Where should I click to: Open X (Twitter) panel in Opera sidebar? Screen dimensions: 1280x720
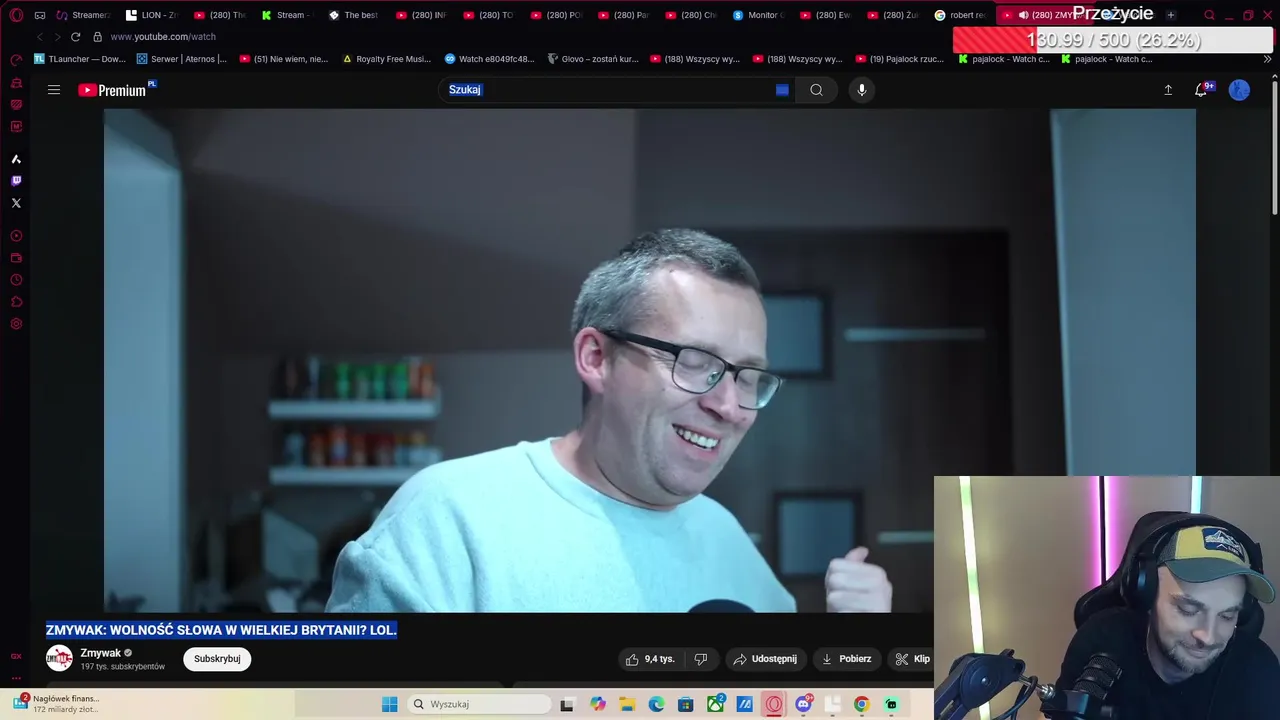point(16,203)
